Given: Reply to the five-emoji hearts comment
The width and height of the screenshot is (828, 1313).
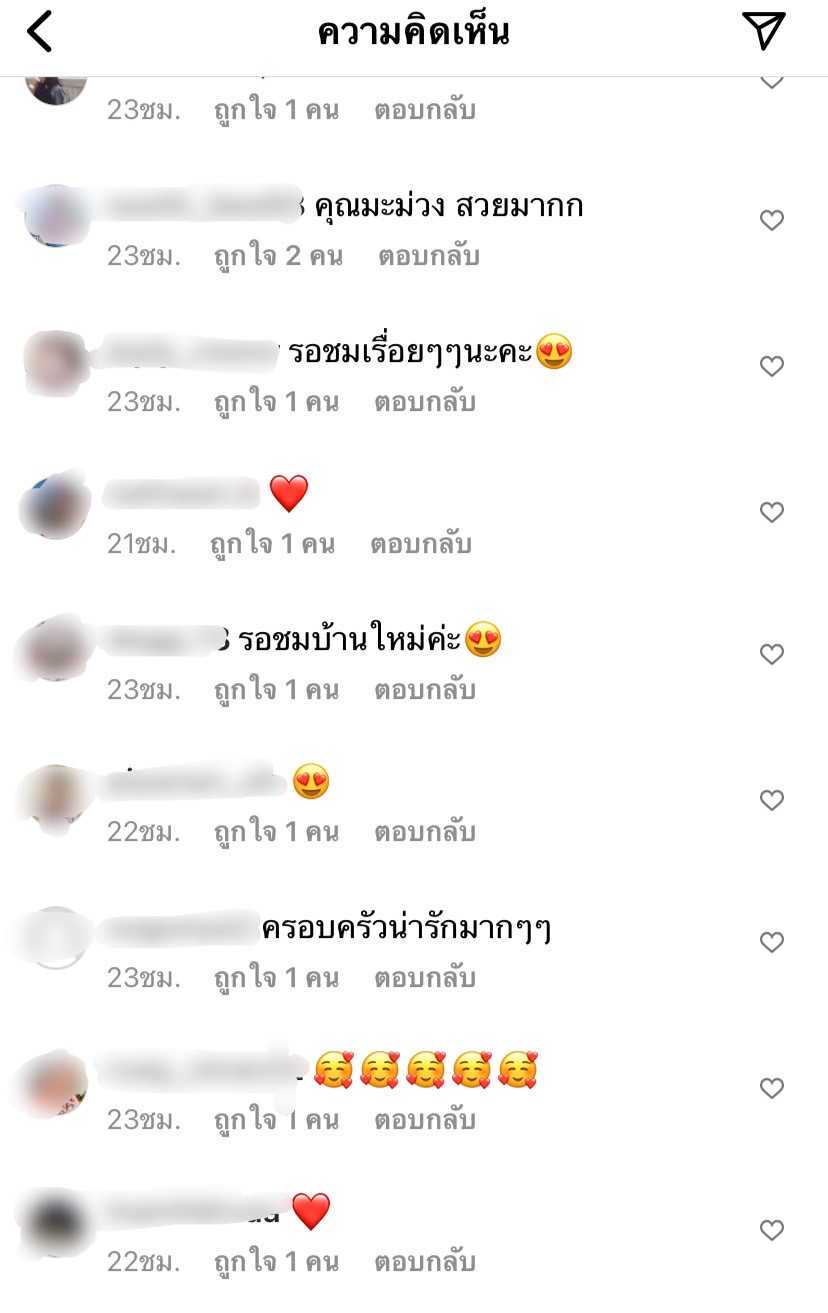Looking at the screenshot, I should (x=425, y=1120).
